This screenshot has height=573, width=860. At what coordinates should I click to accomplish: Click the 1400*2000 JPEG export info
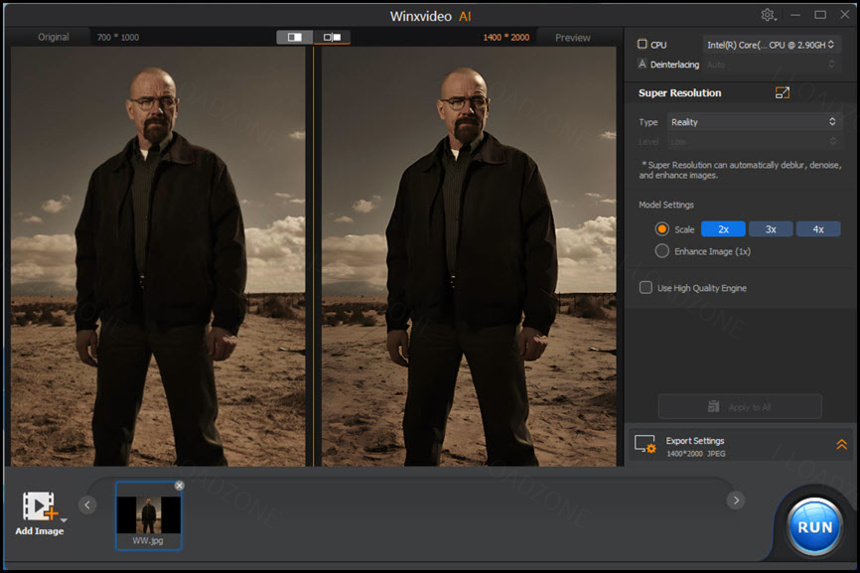point(695,453)
